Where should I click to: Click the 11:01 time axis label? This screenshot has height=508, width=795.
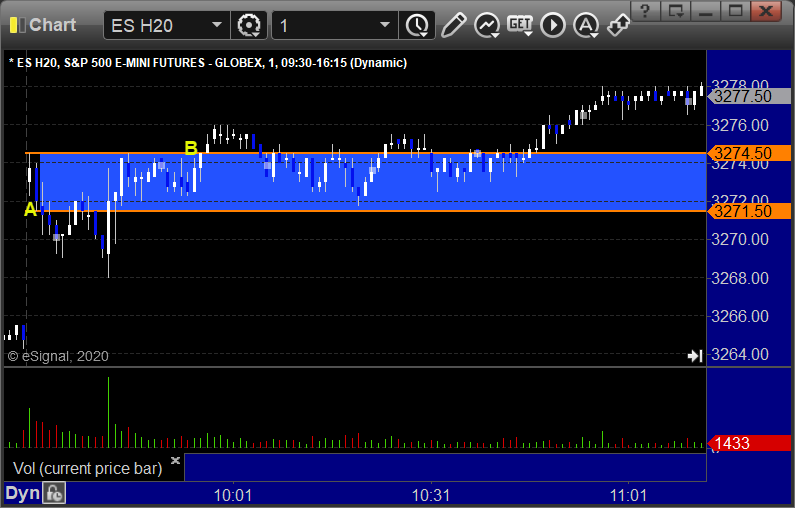tap(628, 495)
